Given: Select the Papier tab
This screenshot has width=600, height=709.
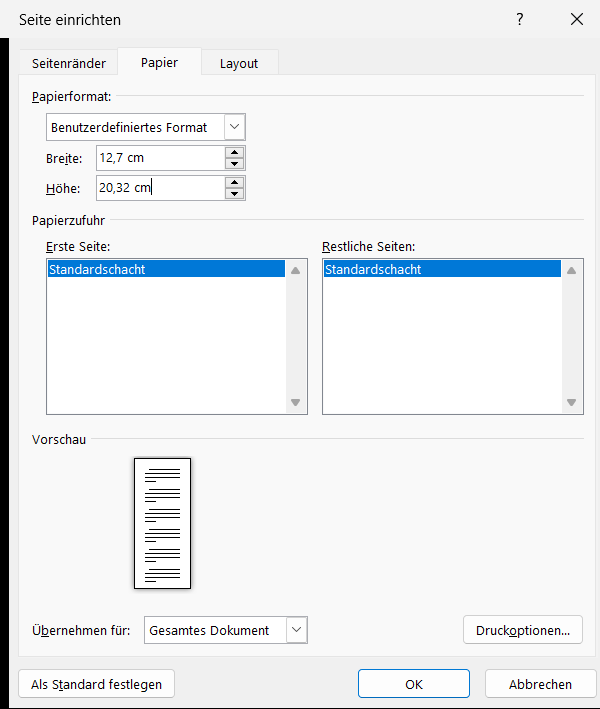Looking at the screenshot, I should (159, 62).
